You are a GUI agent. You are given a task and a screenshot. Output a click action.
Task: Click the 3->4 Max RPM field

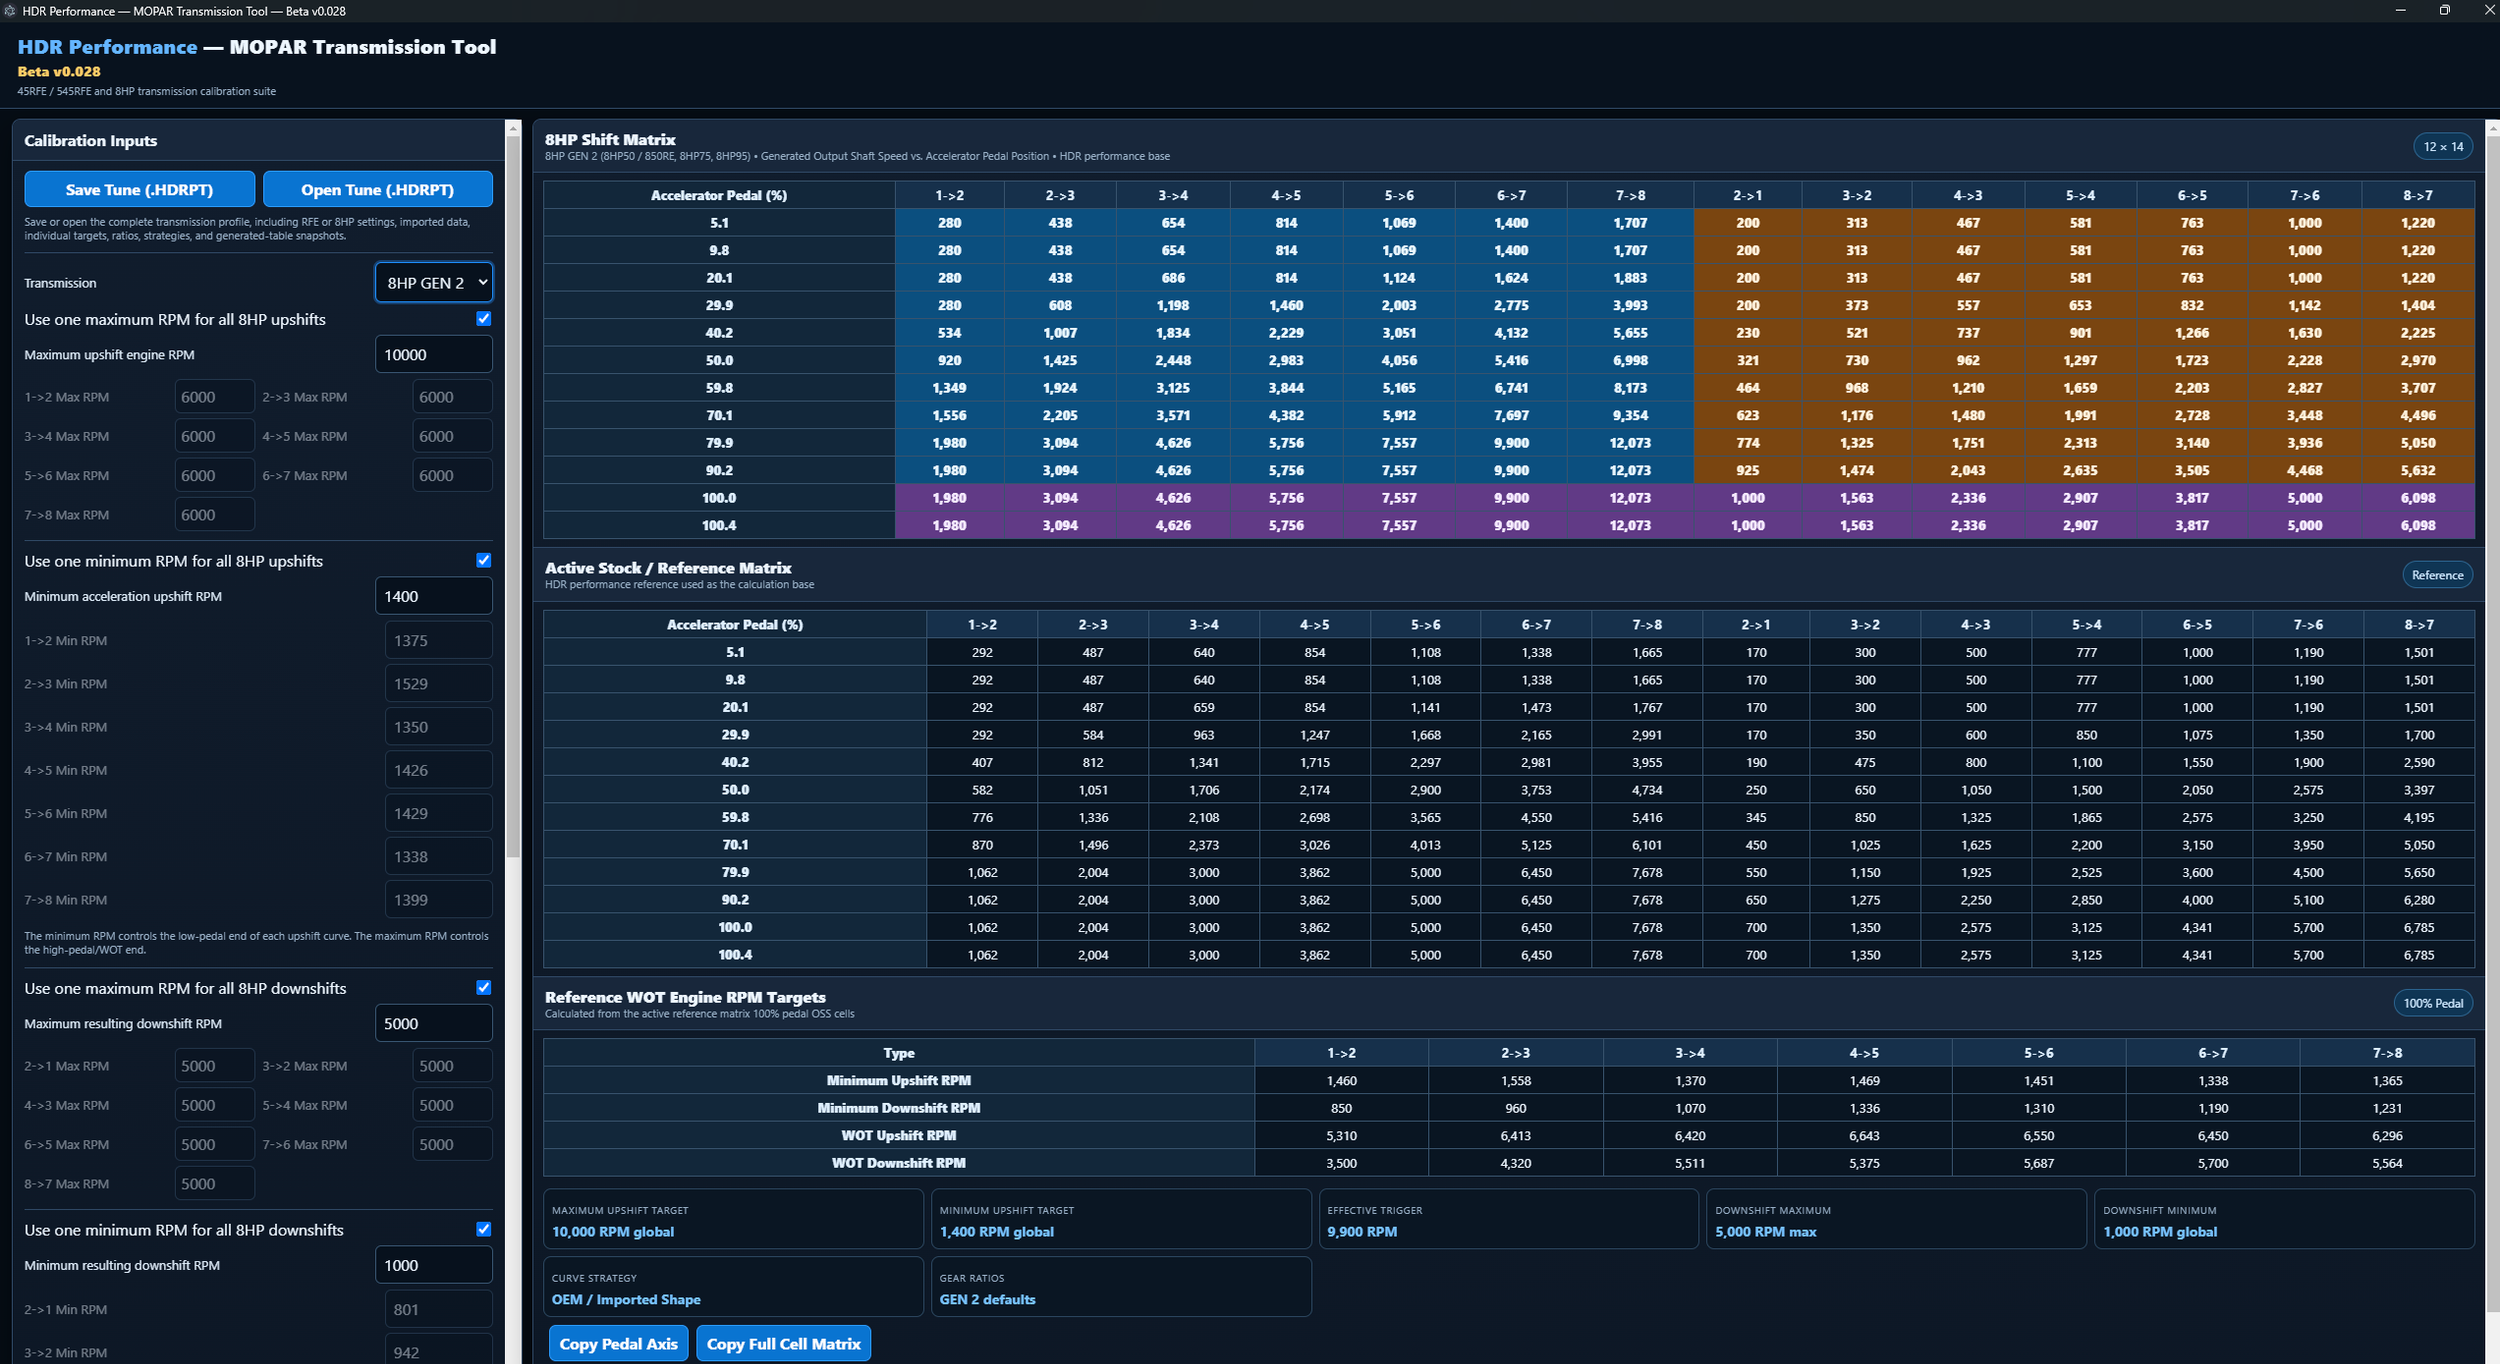214,436
